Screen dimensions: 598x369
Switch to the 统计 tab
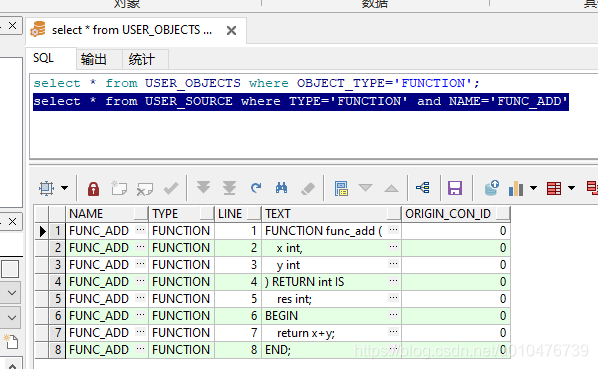(145, 59)
